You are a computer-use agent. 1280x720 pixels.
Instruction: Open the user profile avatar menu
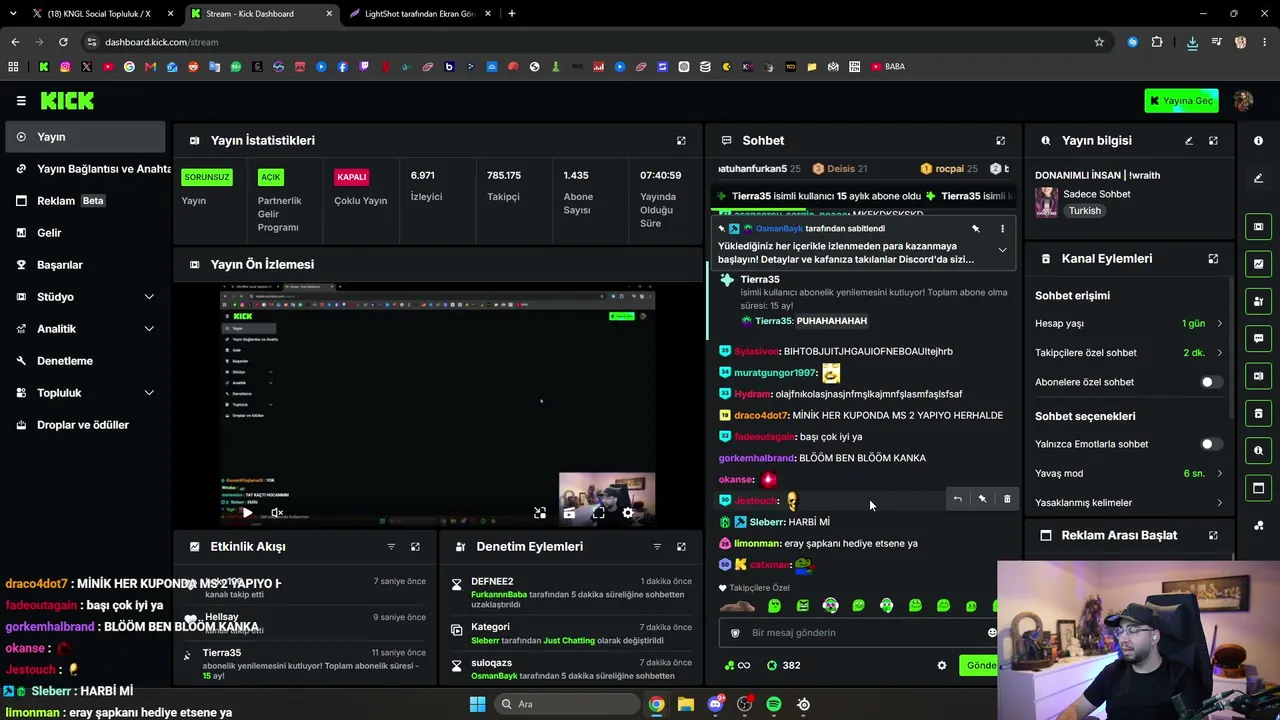pos(1243,101)
